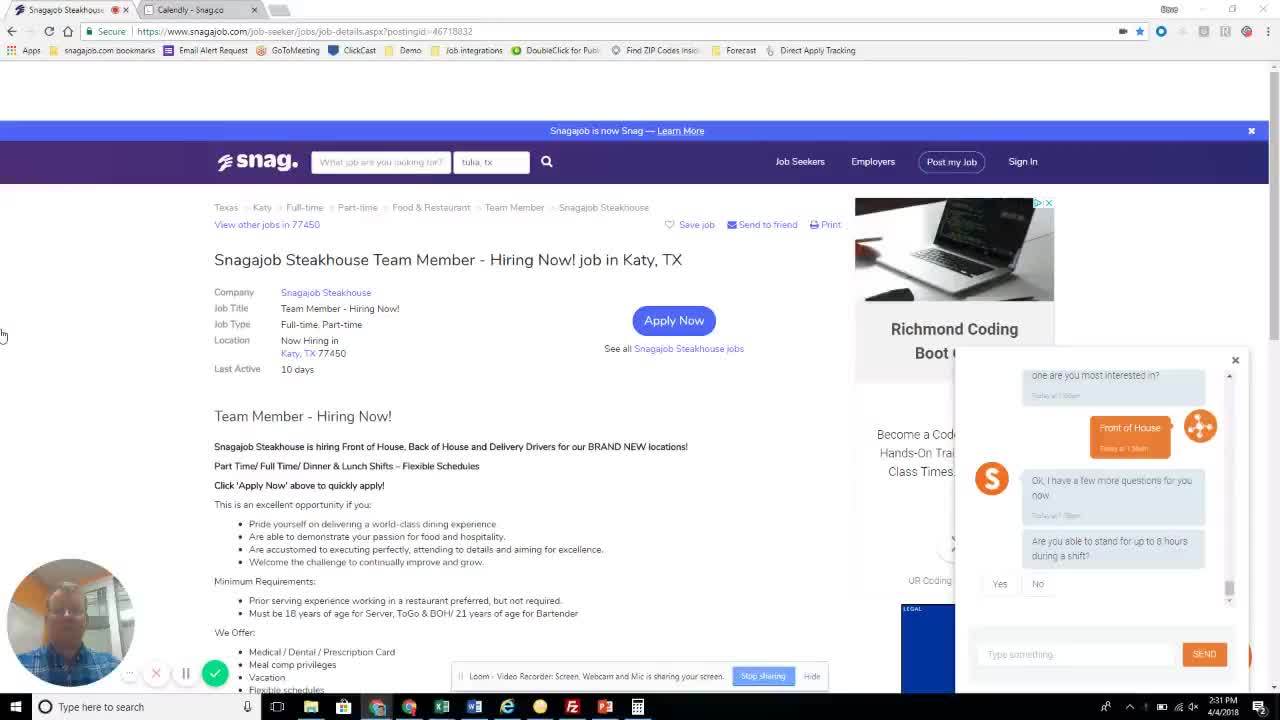Viewport: 1280px width, 720px height.
Task: Answer No to standing question
Action: pyautogui.click(x=1038, y=584)
